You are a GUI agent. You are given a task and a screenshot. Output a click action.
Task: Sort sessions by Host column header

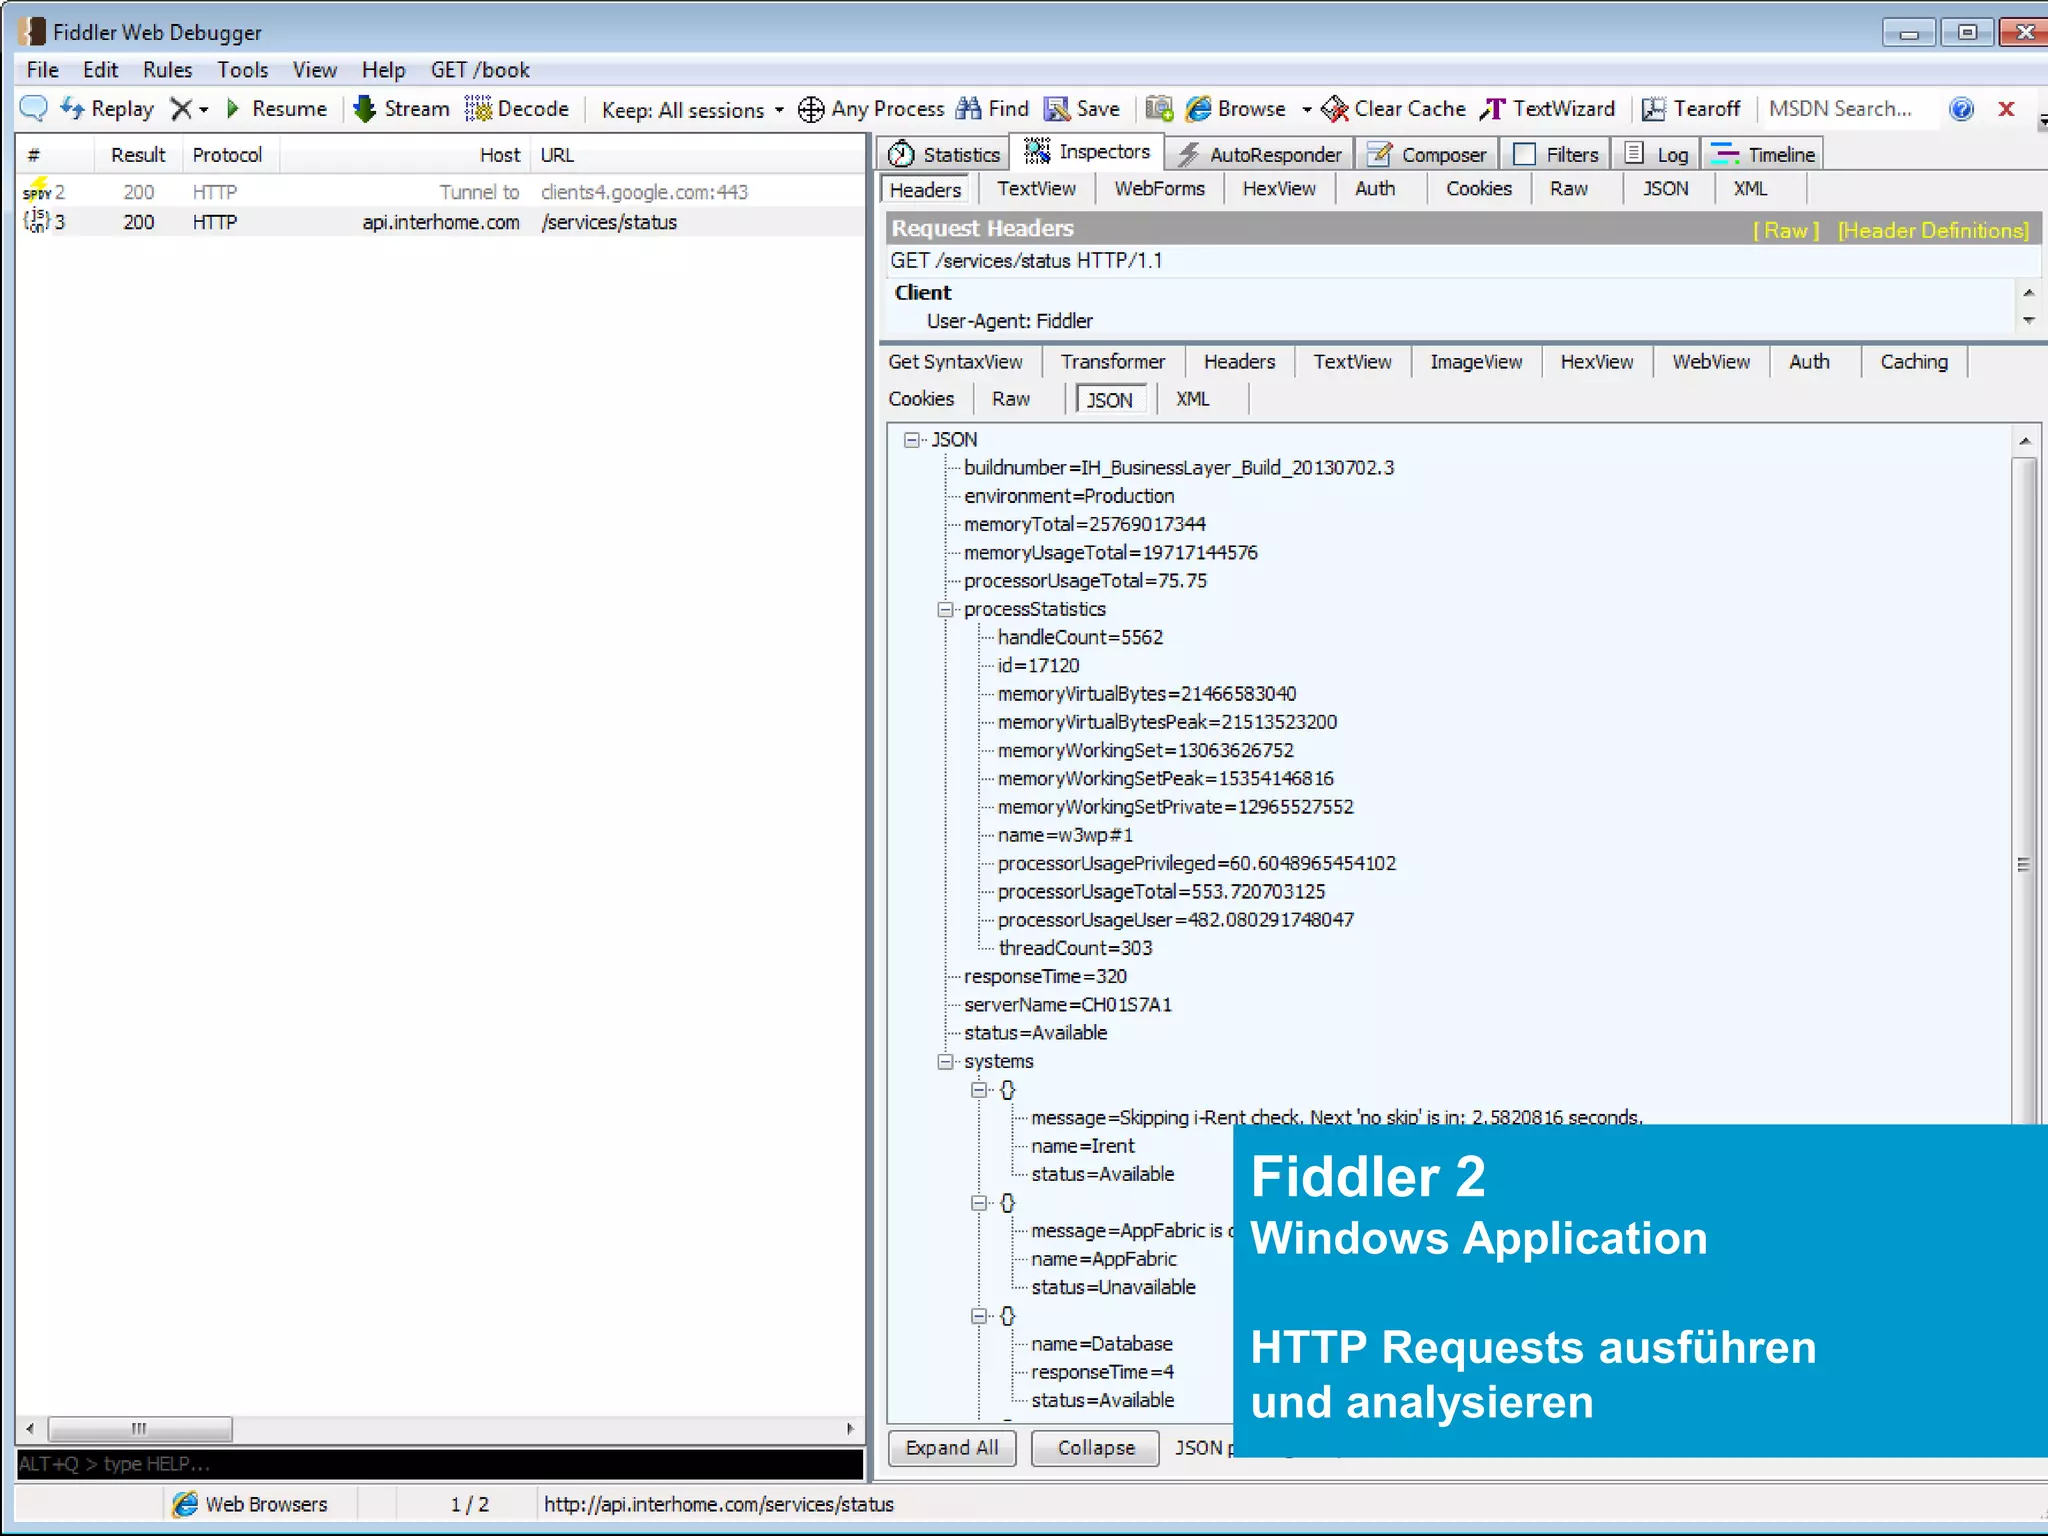(x=405, y=155)
